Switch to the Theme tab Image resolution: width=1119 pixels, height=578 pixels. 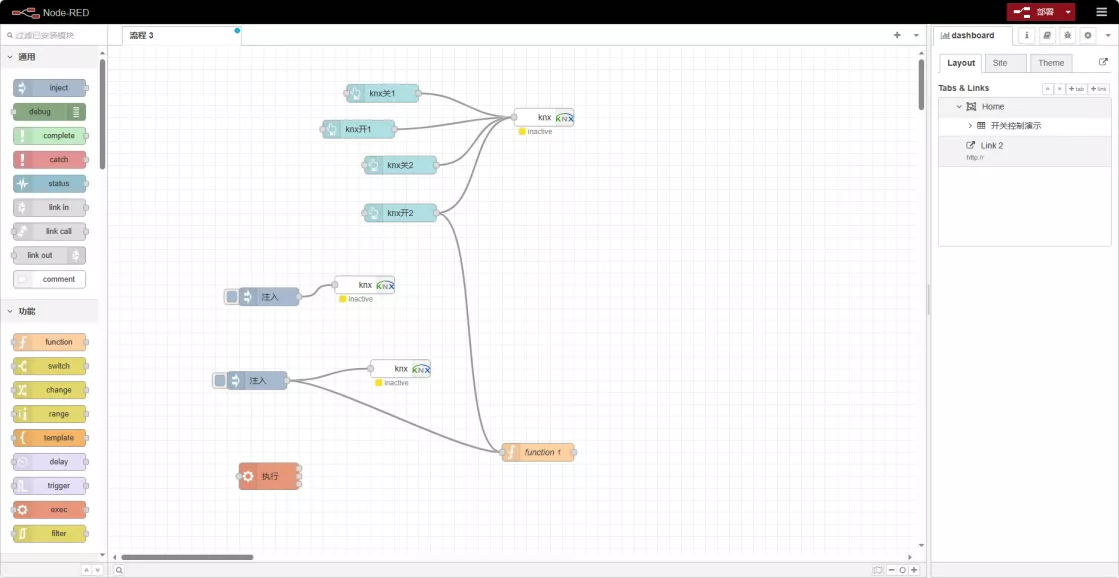pyautogui.click(x=1050, y=63)
